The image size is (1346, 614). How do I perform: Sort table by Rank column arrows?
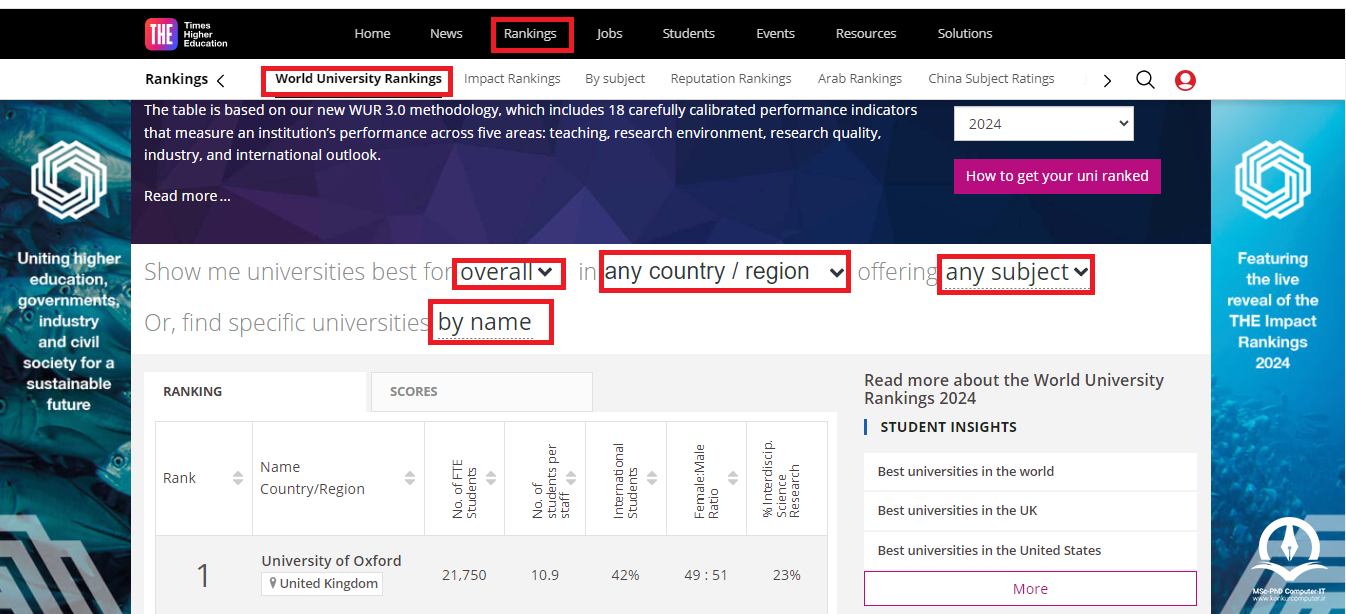pyautogui.click(x=238, y=478)
